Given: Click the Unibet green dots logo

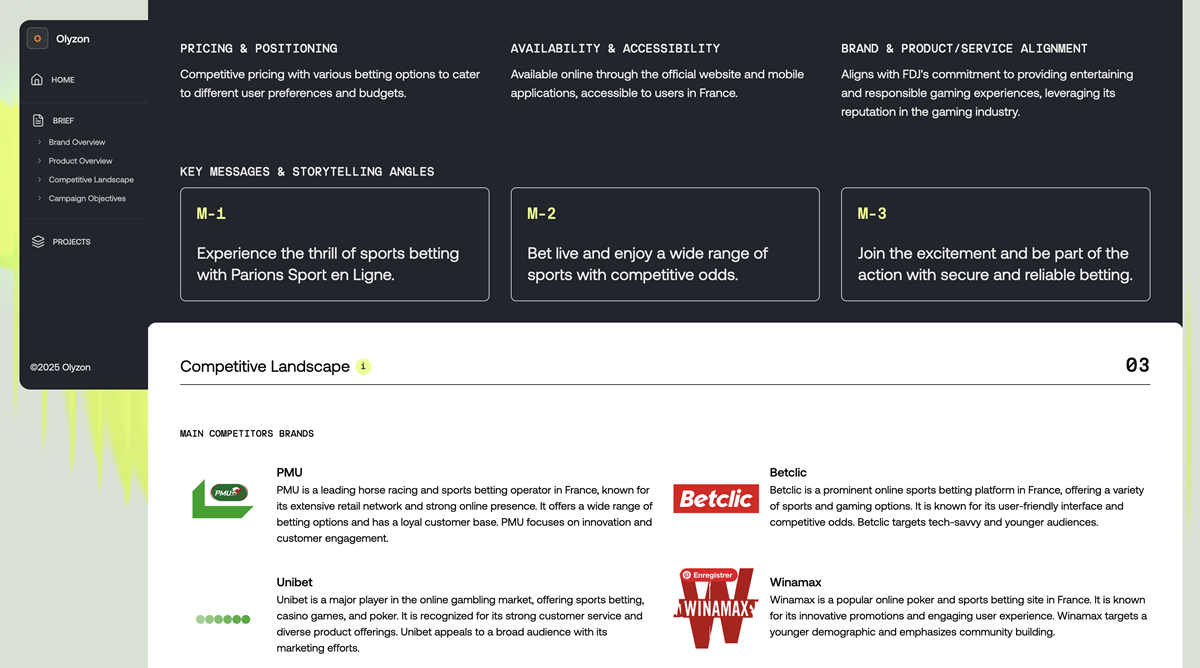Looking at the screenshot, I should pyautogui.click(x=223, y=619).
